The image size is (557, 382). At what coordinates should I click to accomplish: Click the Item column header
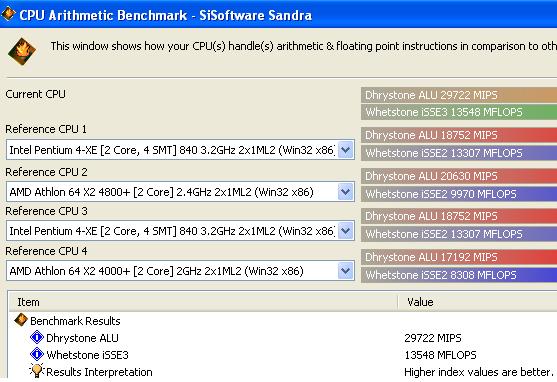tap(203, 302)
